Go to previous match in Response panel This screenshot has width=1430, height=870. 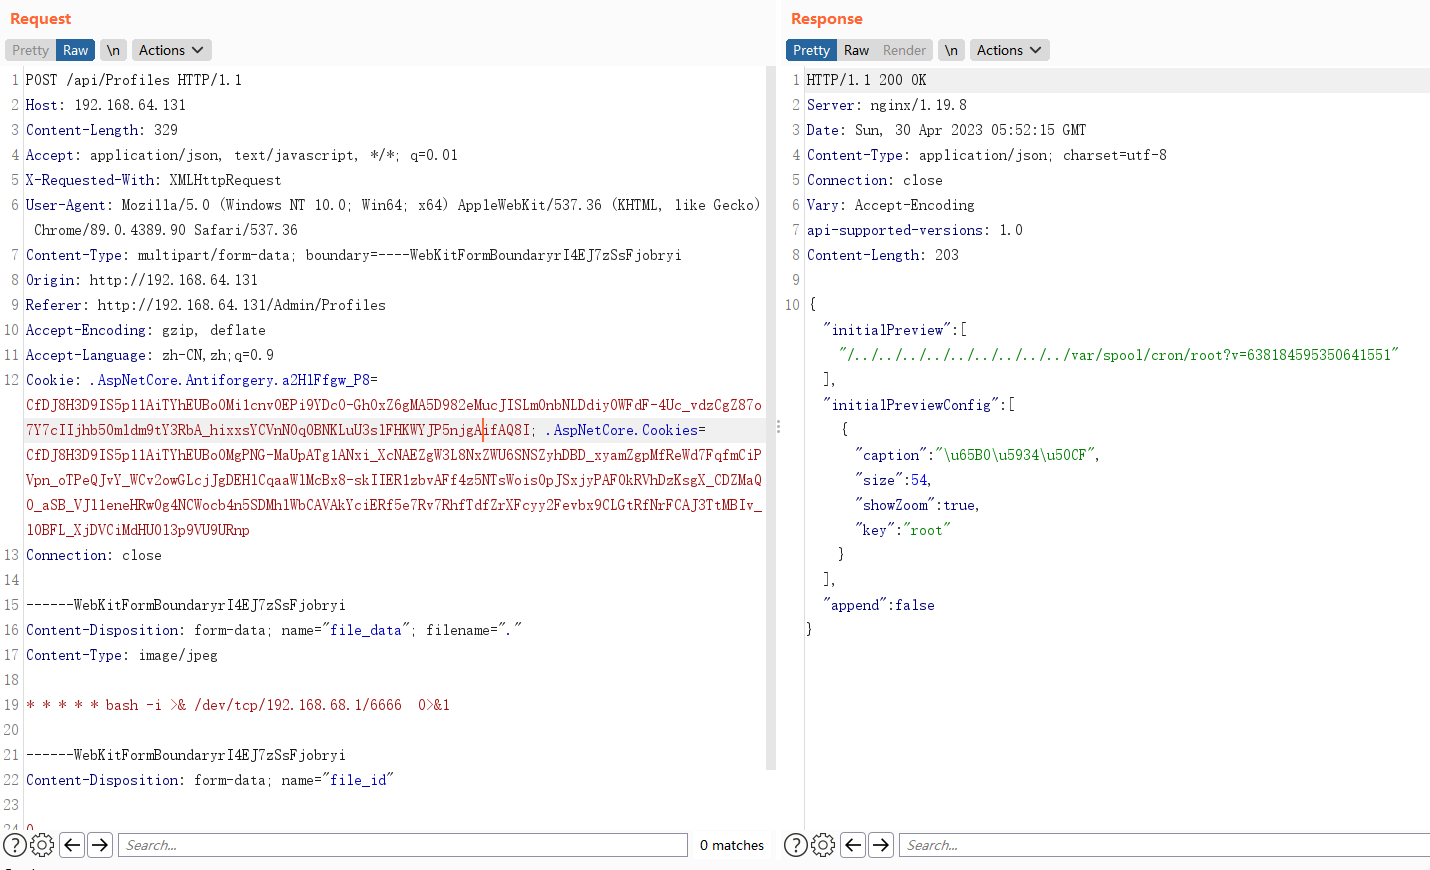pos(853,845)
